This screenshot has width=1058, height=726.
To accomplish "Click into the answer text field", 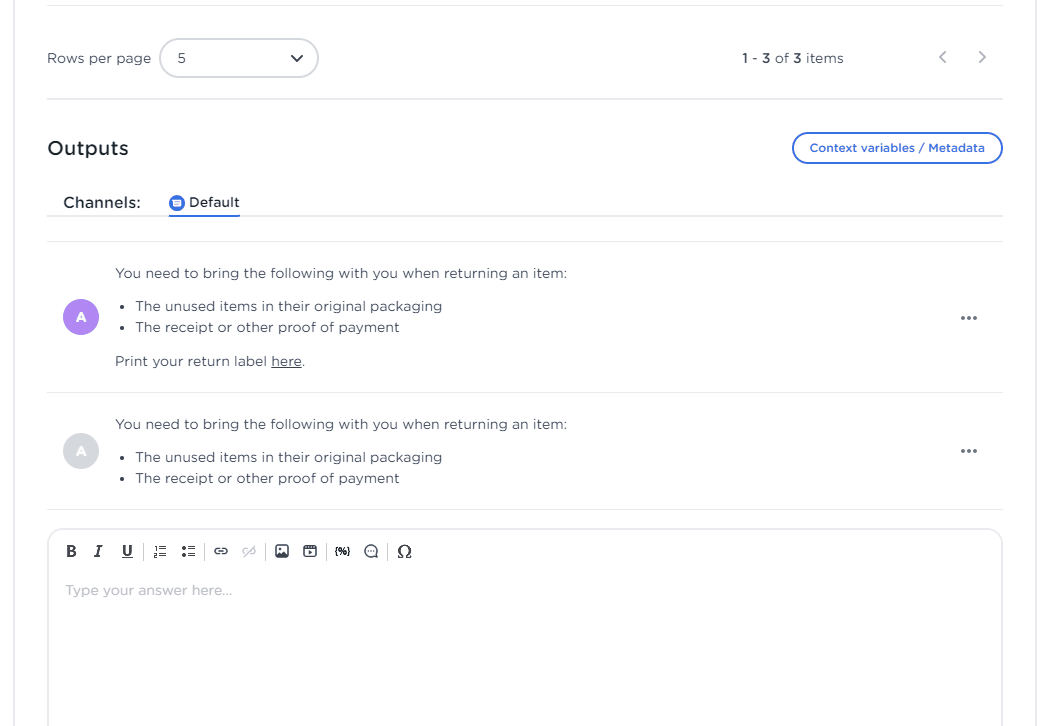I will (x=524, y=640).
